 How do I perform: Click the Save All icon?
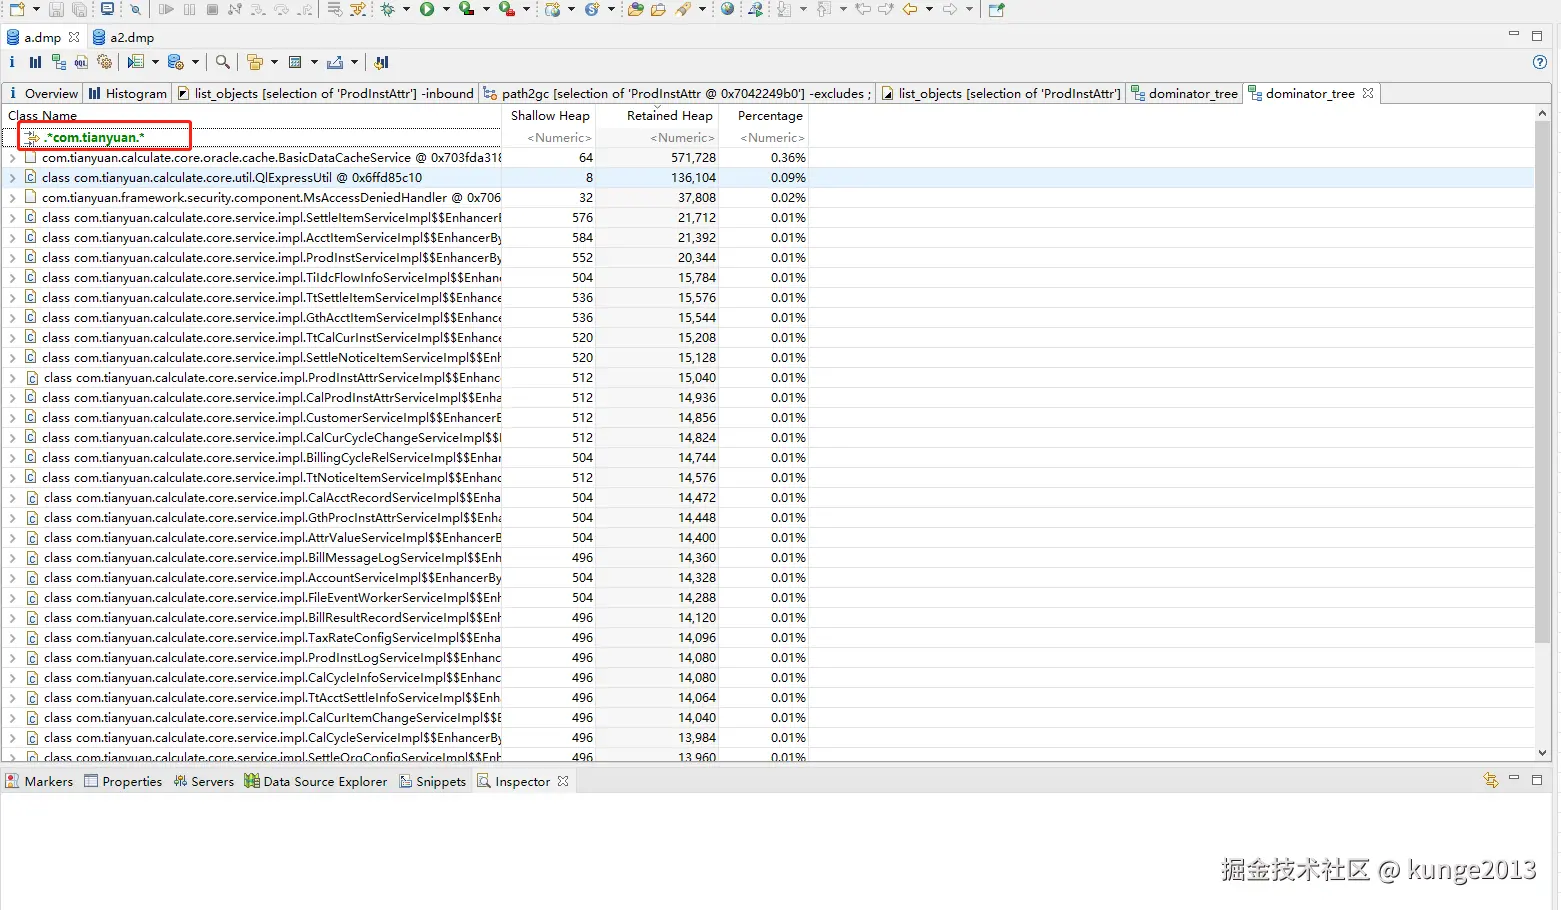point(79,9)
